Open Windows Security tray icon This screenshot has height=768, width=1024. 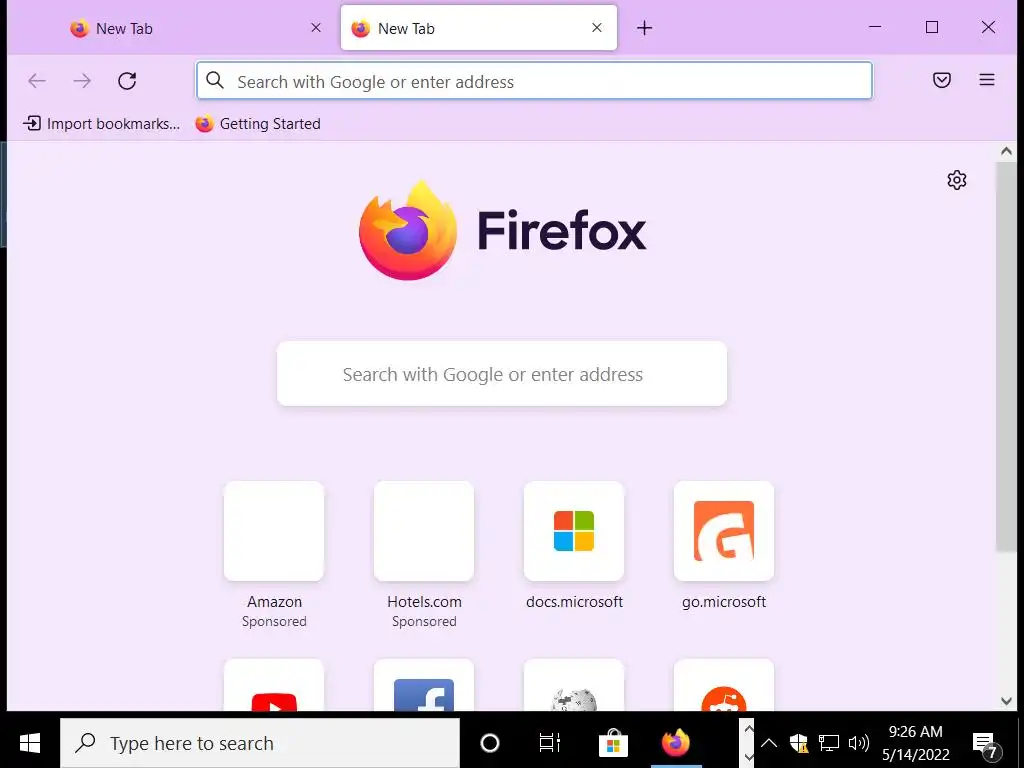pyautogui.click(x=799, y=743)
